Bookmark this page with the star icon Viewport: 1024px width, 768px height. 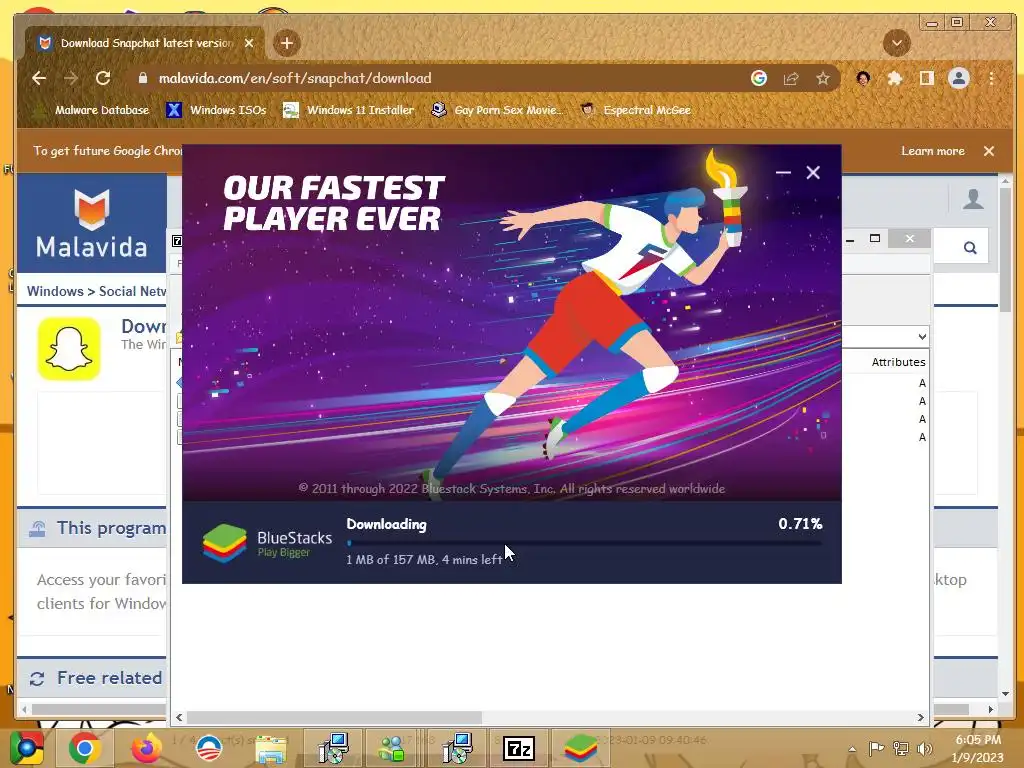[823, 78]
